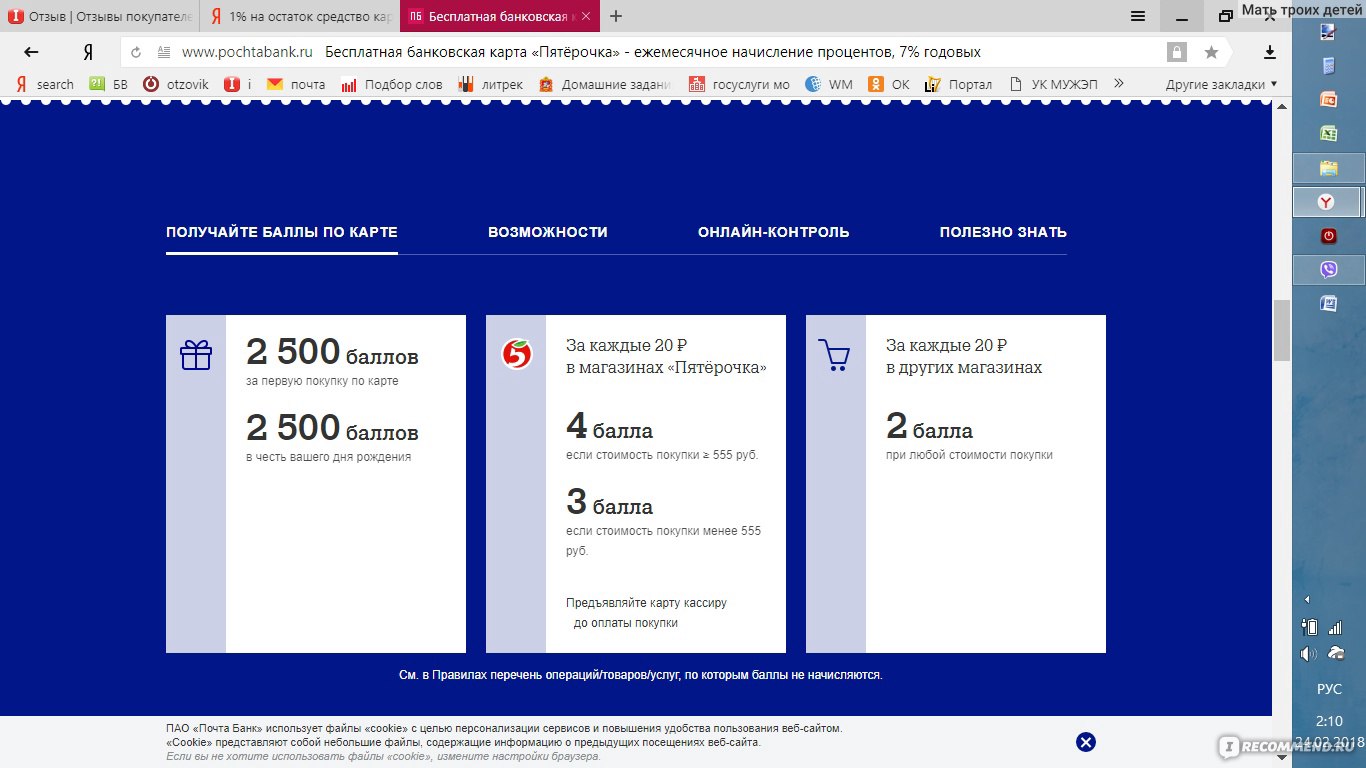Image resolution: width=1366 pixels, height=768 pixels.
Task: Click the text 'Предъявляйте карту кассиру'
Action: click(646, 603)
